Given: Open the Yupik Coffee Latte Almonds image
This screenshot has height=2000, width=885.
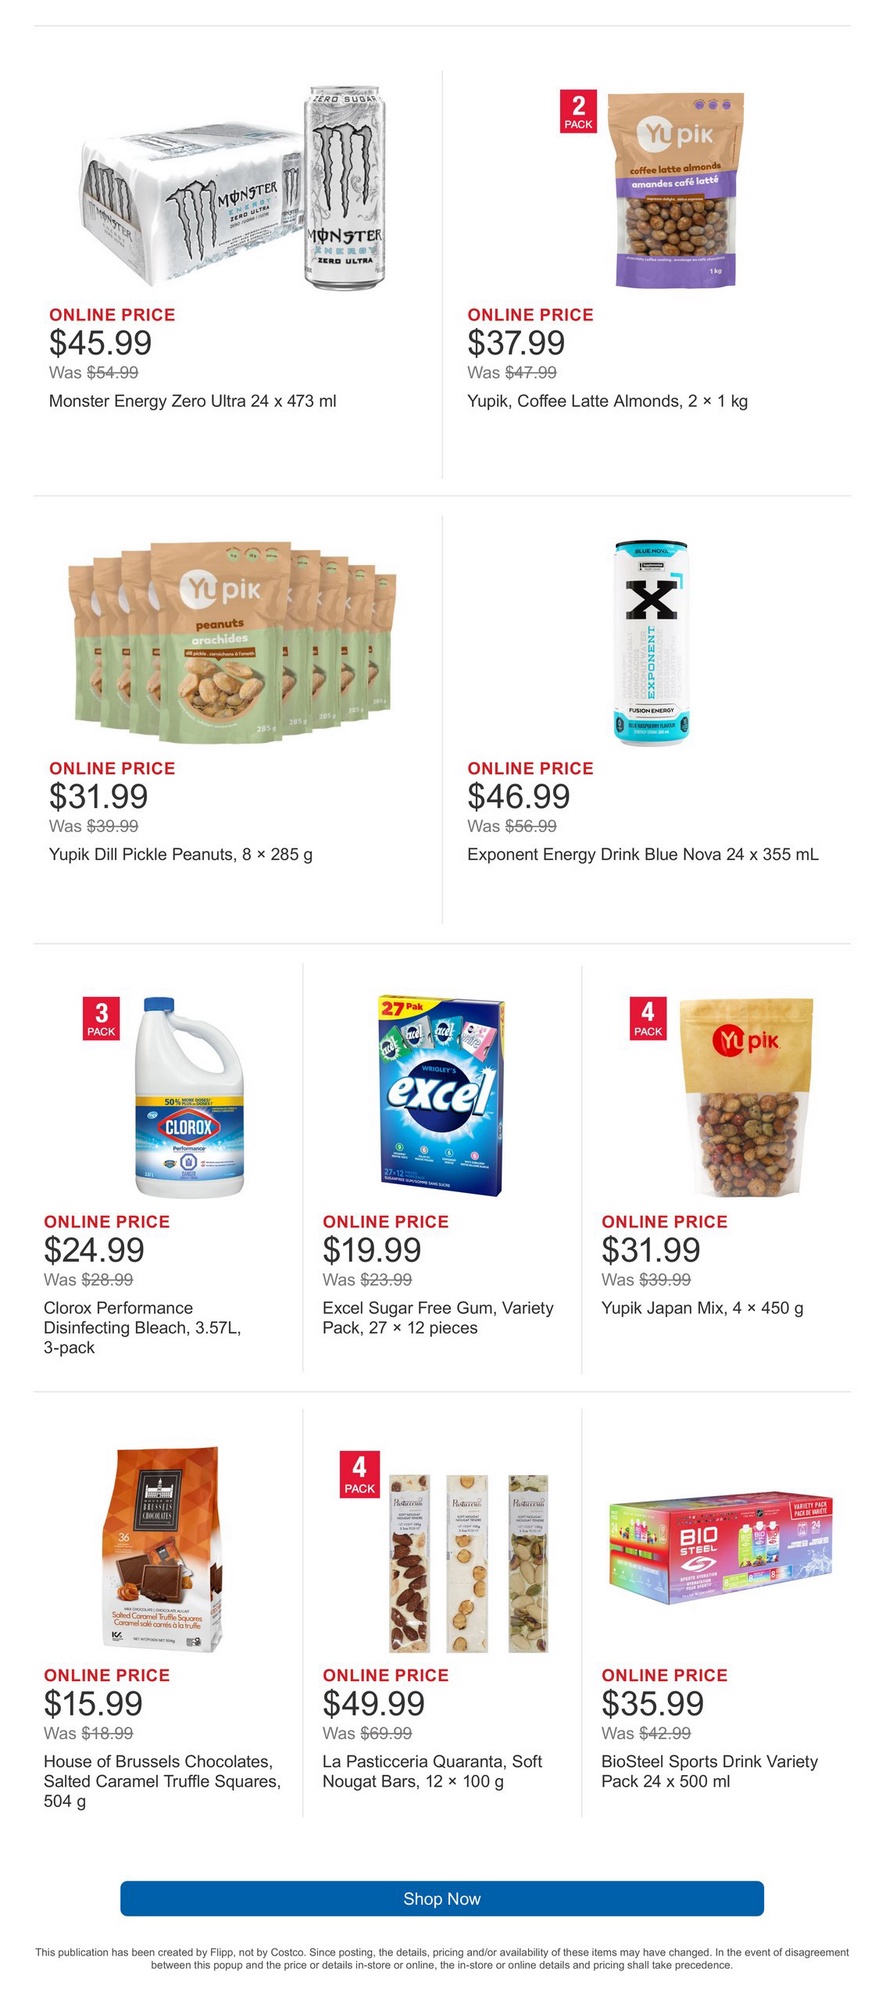Looking at the screenshot, I should point(676,190).
